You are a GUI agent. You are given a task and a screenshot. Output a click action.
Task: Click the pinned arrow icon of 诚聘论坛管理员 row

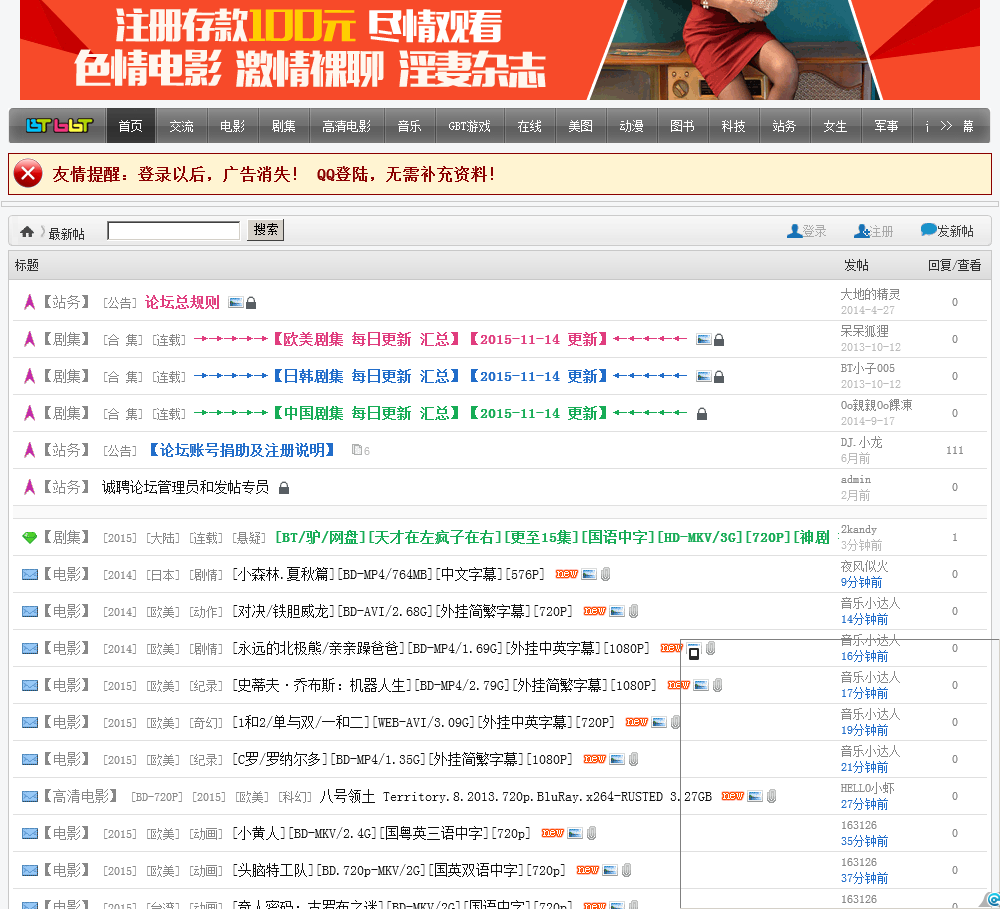coord(29,487)
